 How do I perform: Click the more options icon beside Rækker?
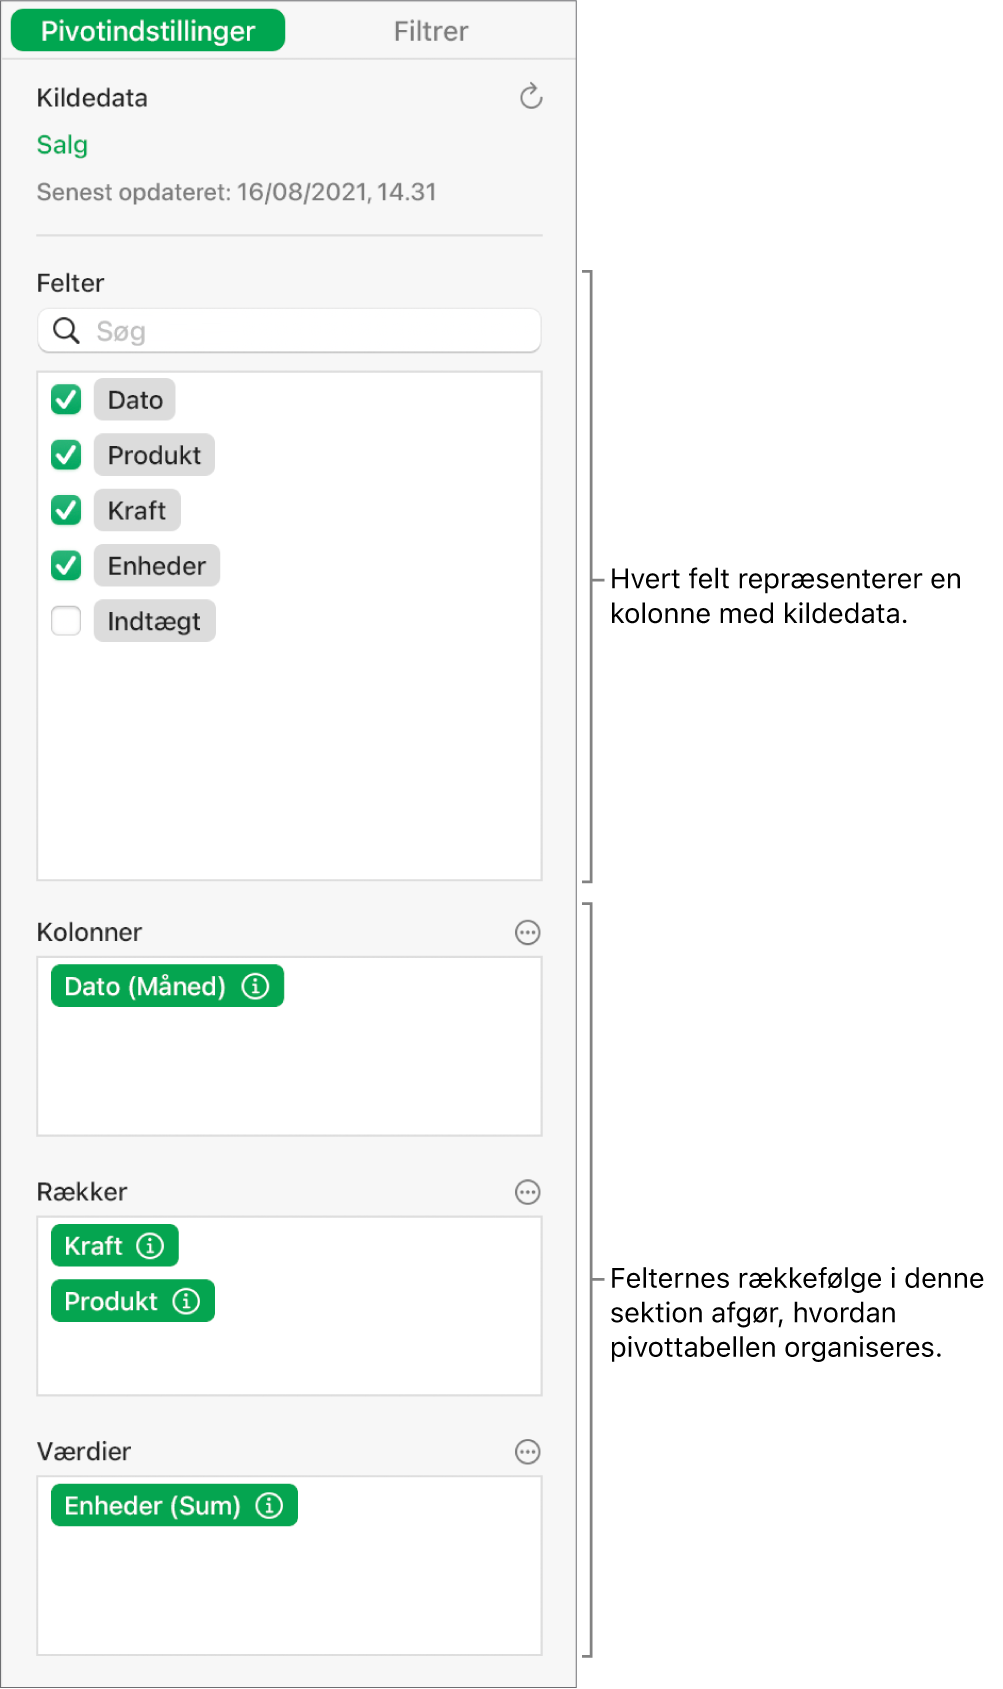(527, 1192)
